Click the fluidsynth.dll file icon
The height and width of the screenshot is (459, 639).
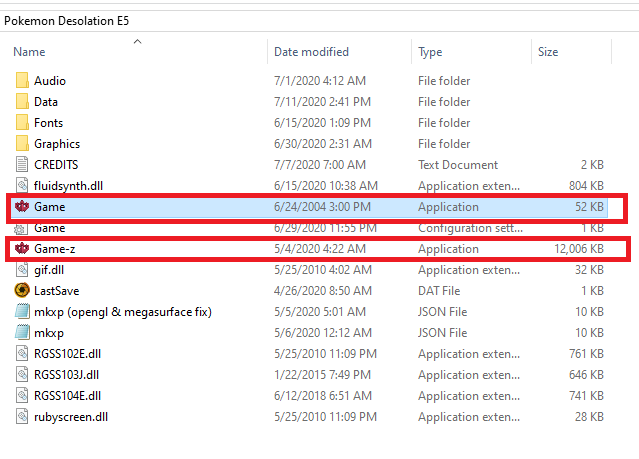click(x=22, y=186)
